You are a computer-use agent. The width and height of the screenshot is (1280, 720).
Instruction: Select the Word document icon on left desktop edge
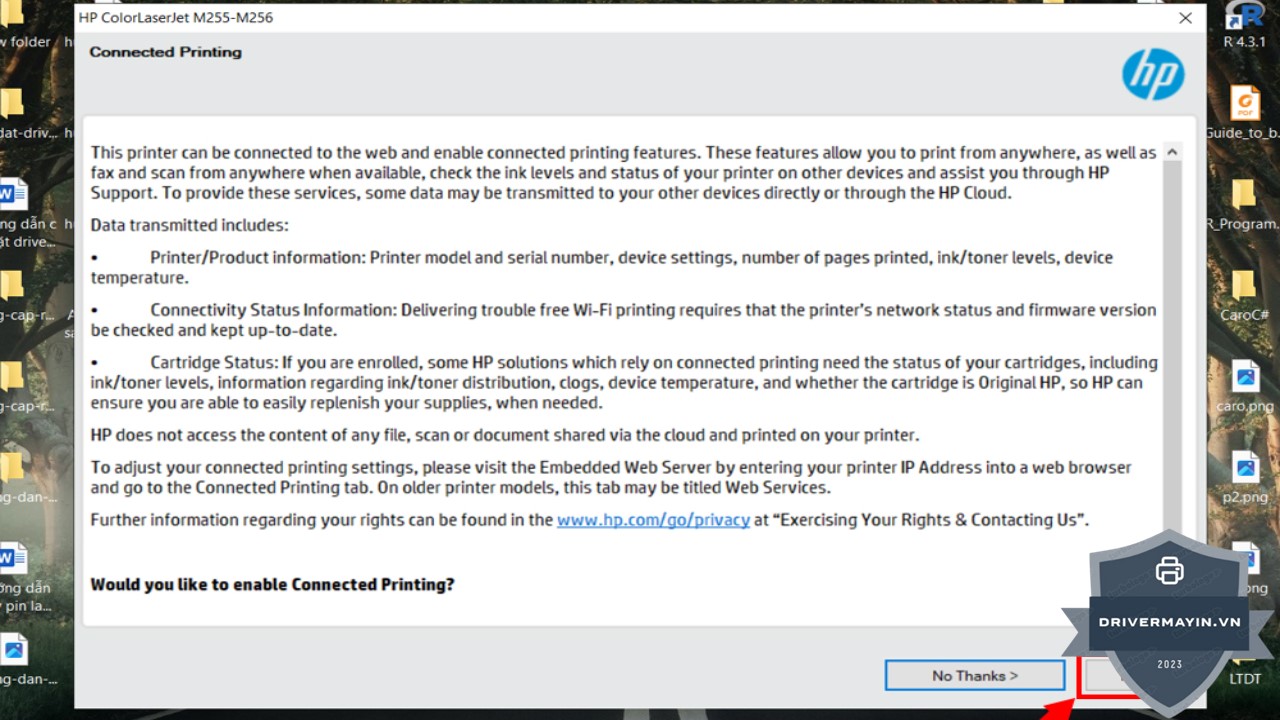click(x=12, y=194)
